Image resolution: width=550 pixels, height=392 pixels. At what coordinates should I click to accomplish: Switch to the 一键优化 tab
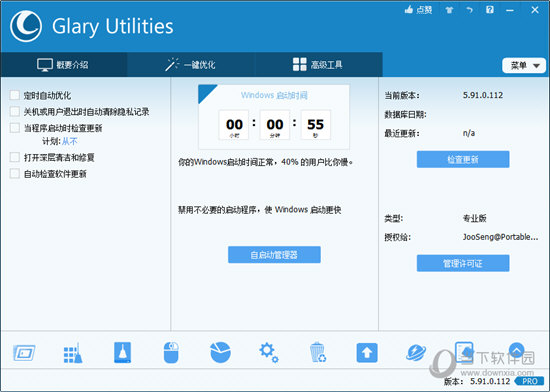[191, 65]
